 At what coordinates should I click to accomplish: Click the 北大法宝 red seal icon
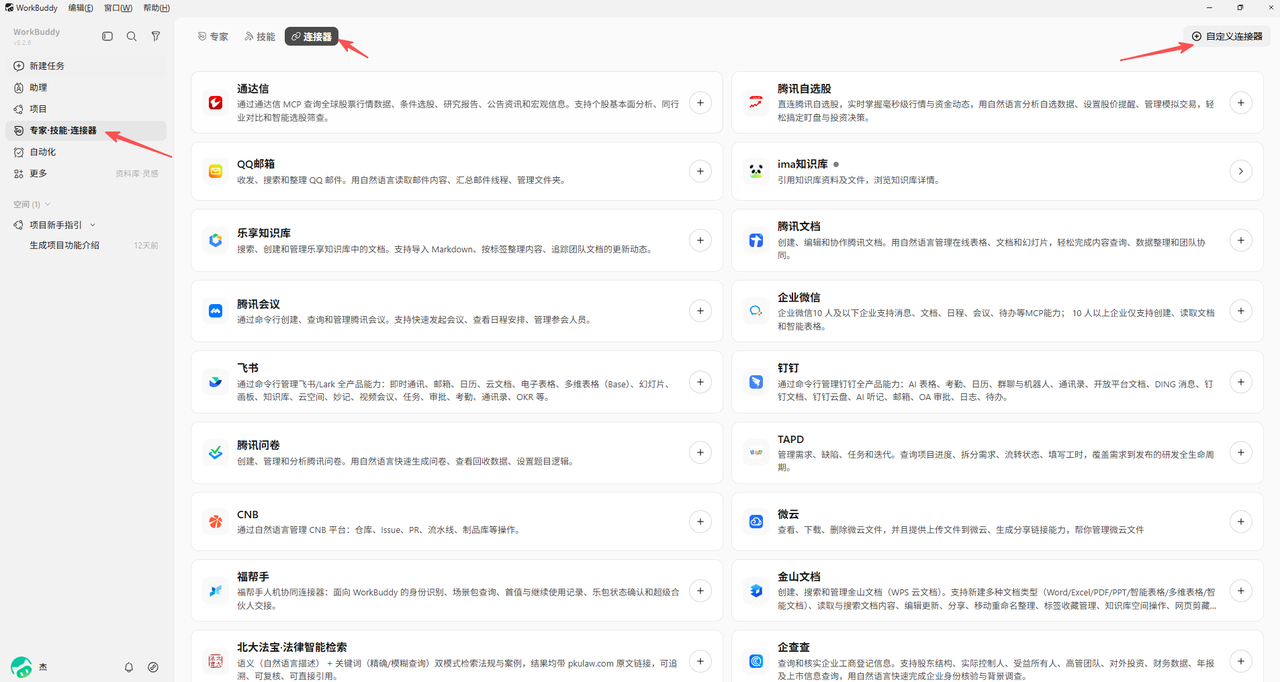215,661
